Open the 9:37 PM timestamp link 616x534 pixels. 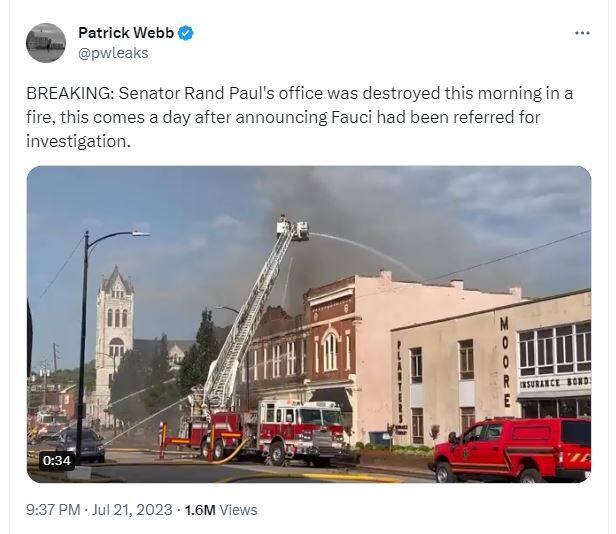pos(53,510)
